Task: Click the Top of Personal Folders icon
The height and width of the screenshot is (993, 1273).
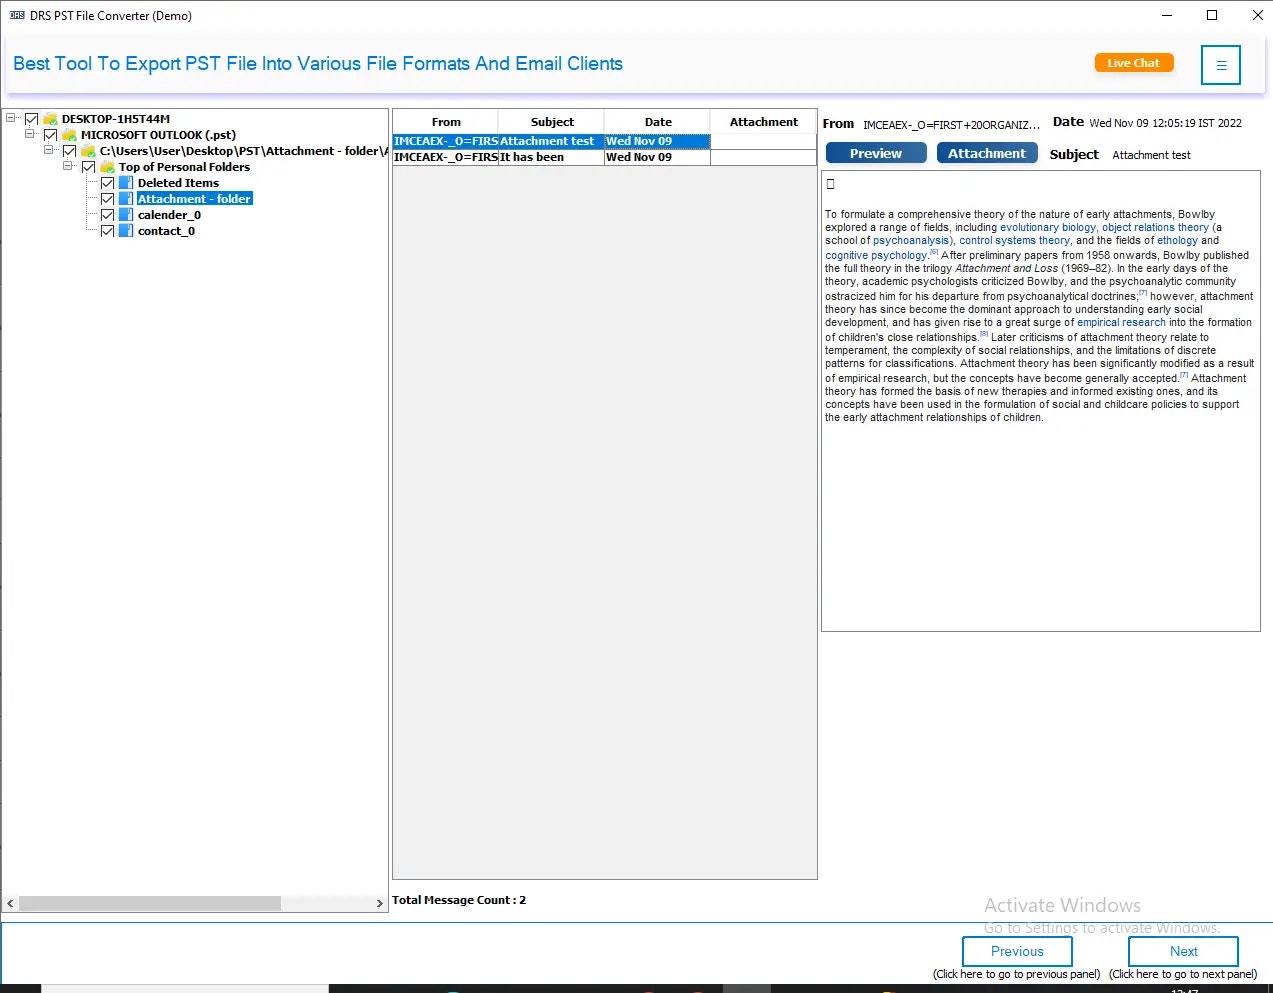Action: (107, 167)
